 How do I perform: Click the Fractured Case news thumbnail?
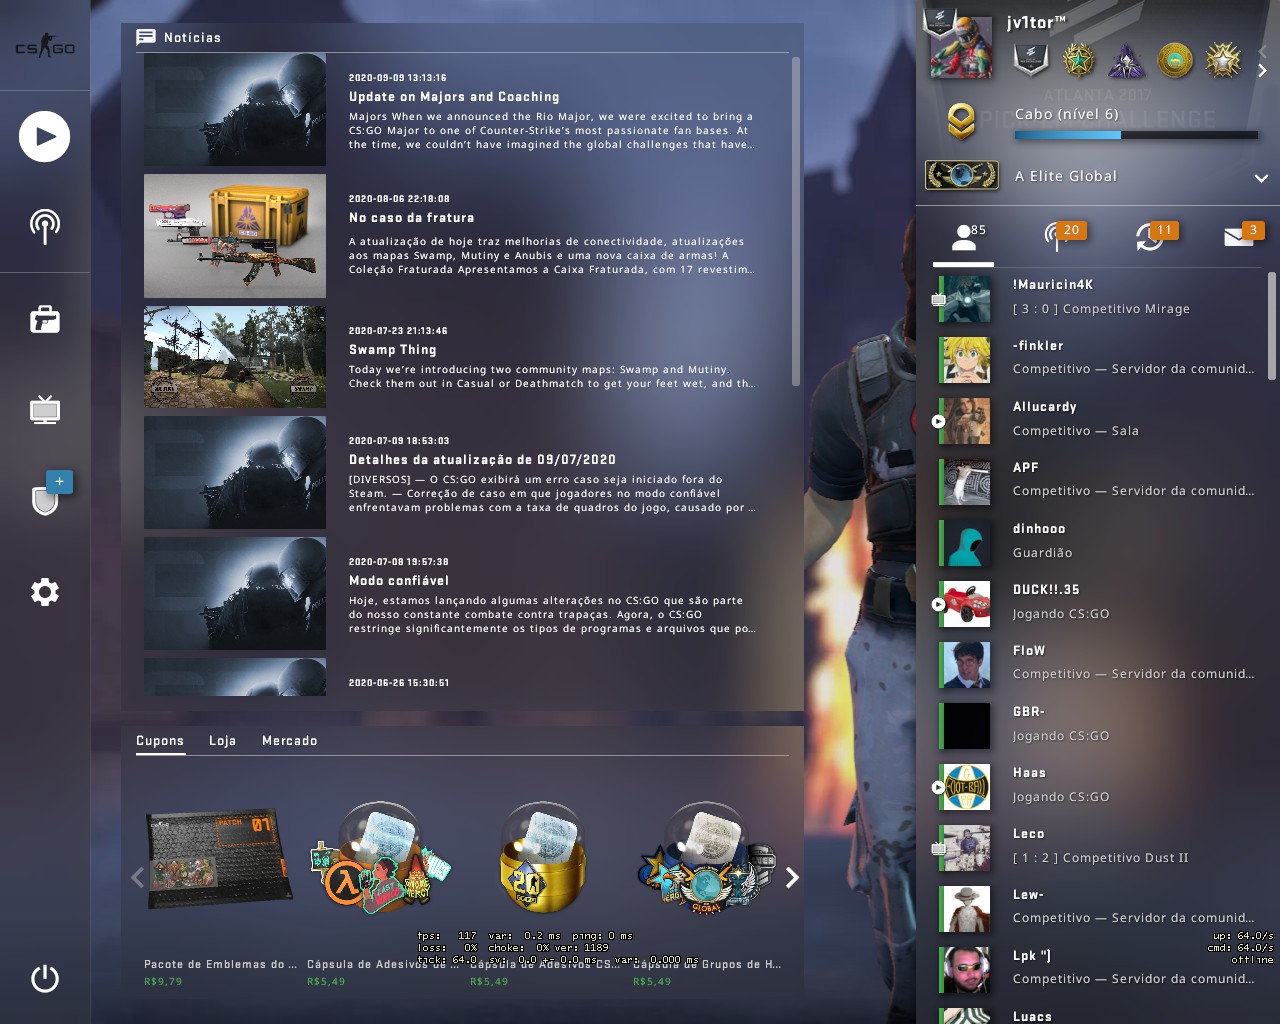coord(235,236)
